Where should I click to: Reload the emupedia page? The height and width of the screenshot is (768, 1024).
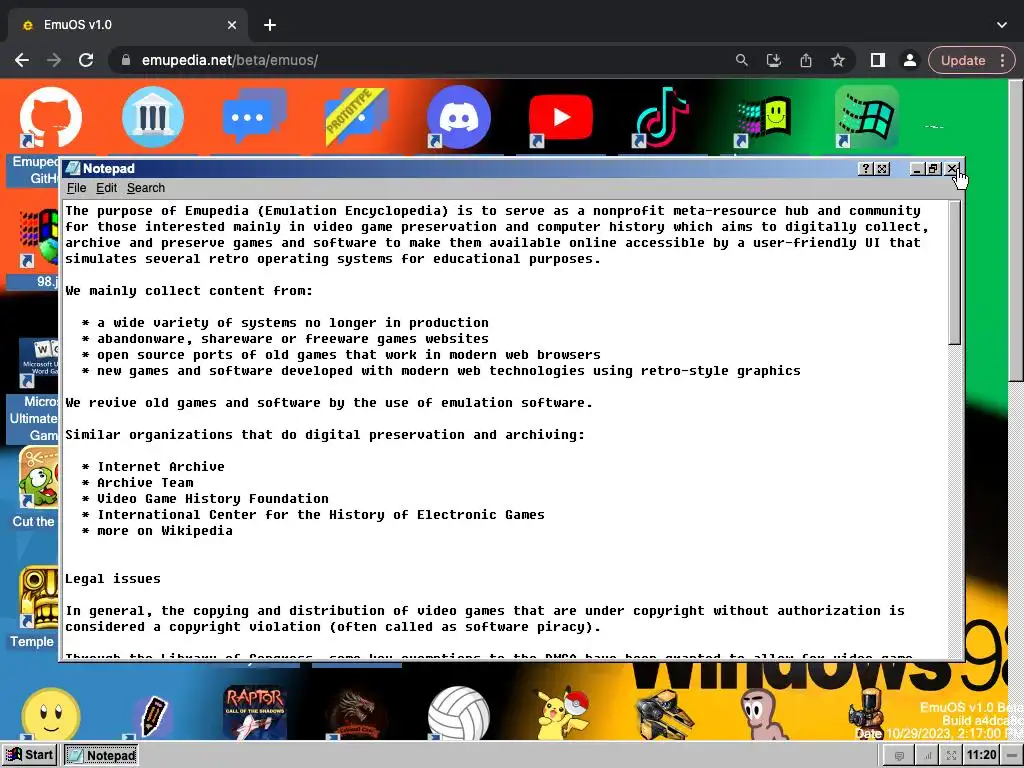86,60
